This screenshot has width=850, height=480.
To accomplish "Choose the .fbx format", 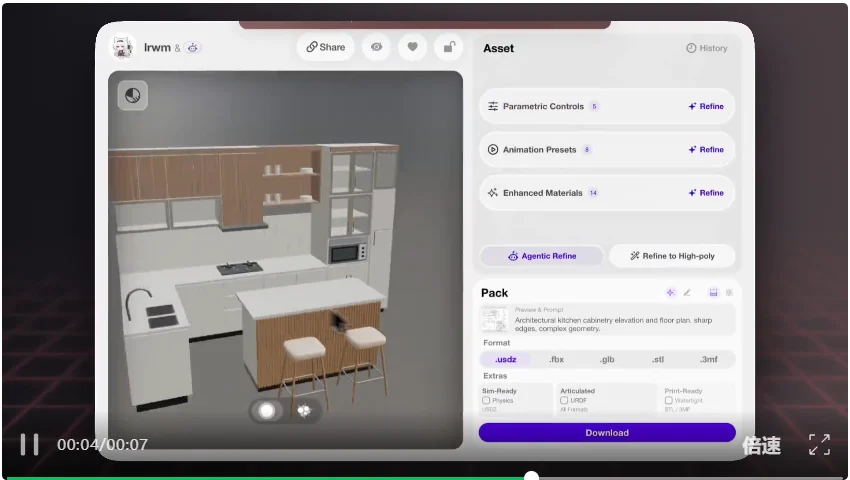I will click(556, 360).
